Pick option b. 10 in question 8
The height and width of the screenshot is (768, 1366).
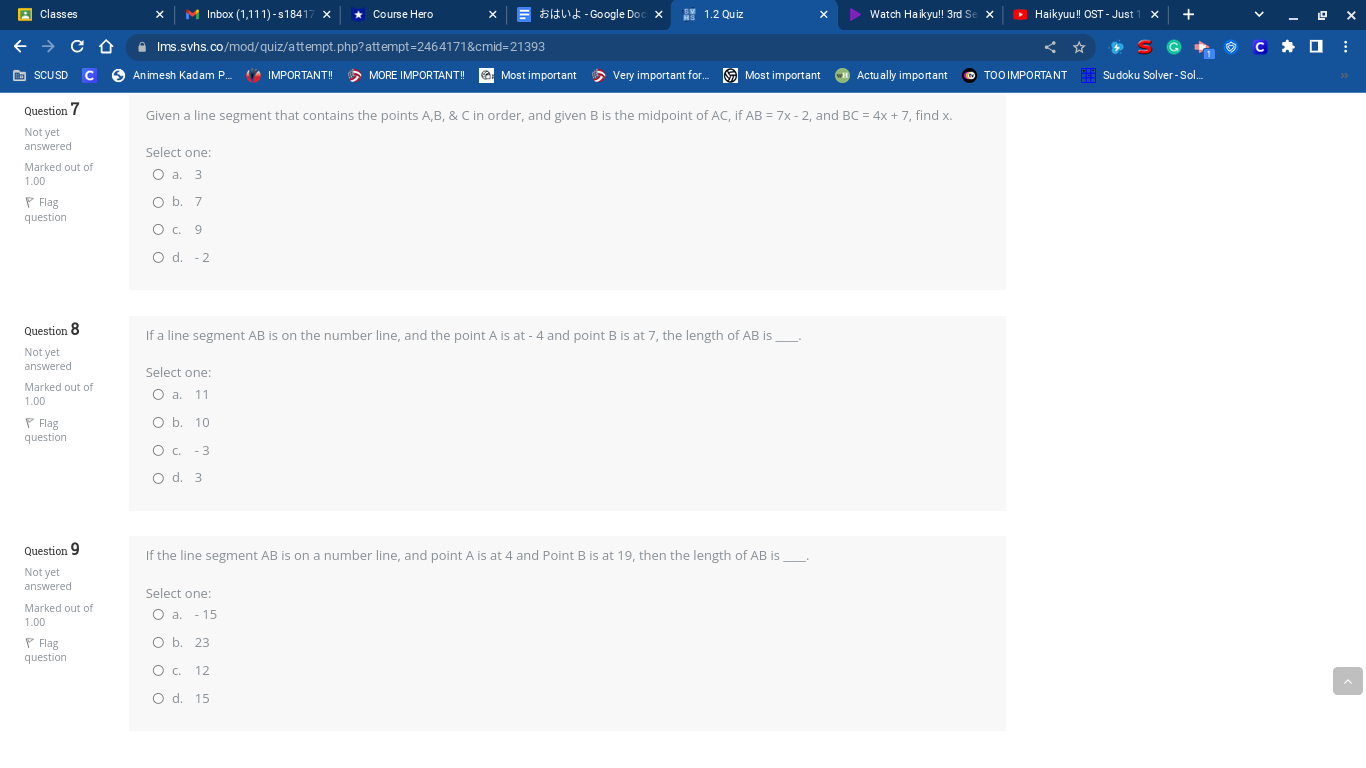[158, 422]
